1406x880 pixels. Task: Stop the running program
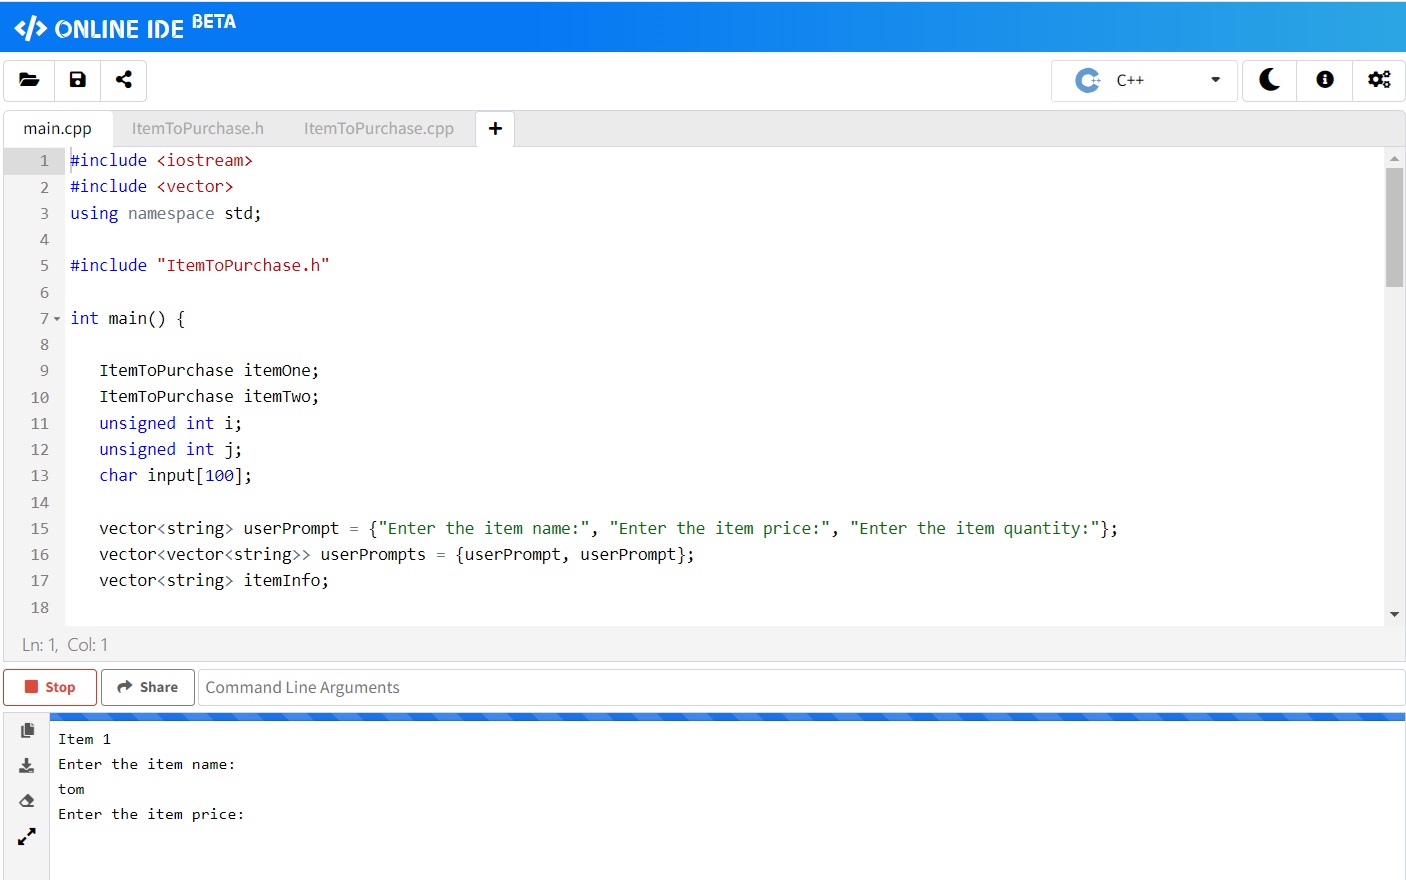[50, 687]
